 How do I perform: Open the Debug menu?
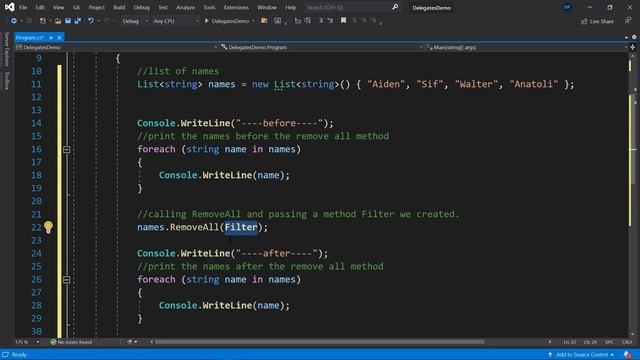142,7
